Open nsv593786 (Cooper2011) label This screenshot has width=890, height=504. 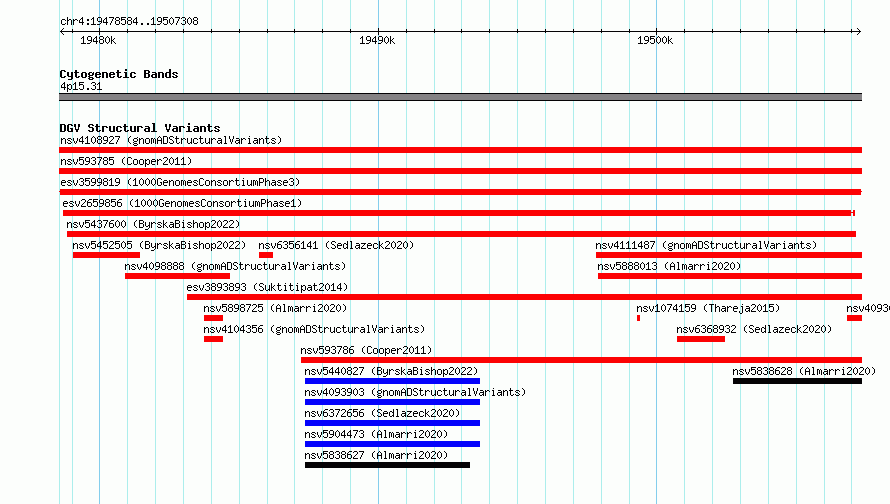366,350
